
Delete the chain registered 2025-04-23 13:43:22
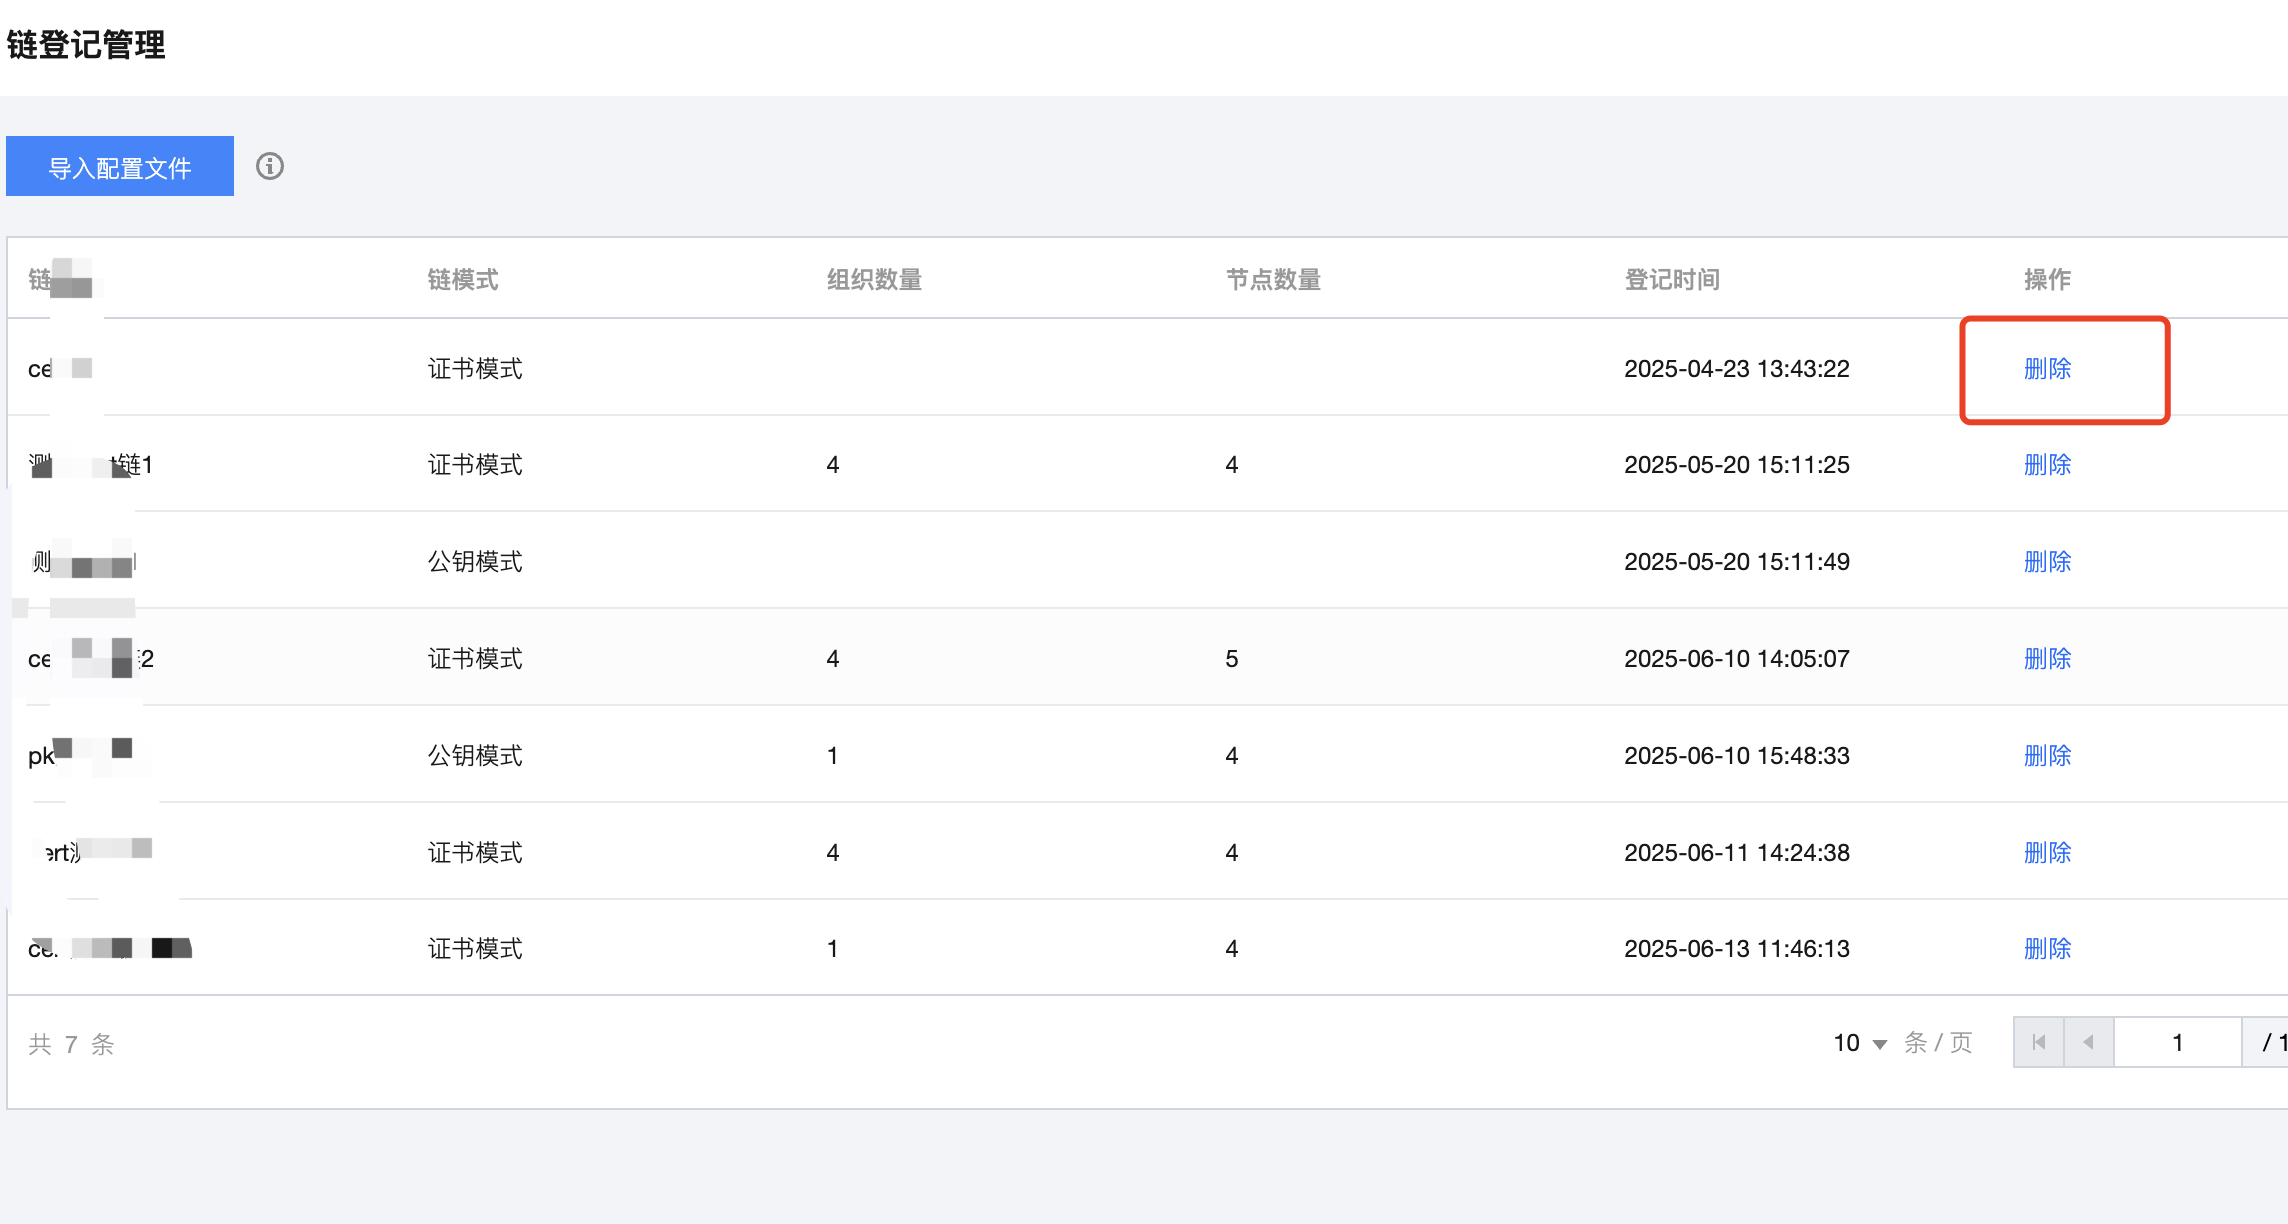pyautogui.click(x=2047, y=369)
